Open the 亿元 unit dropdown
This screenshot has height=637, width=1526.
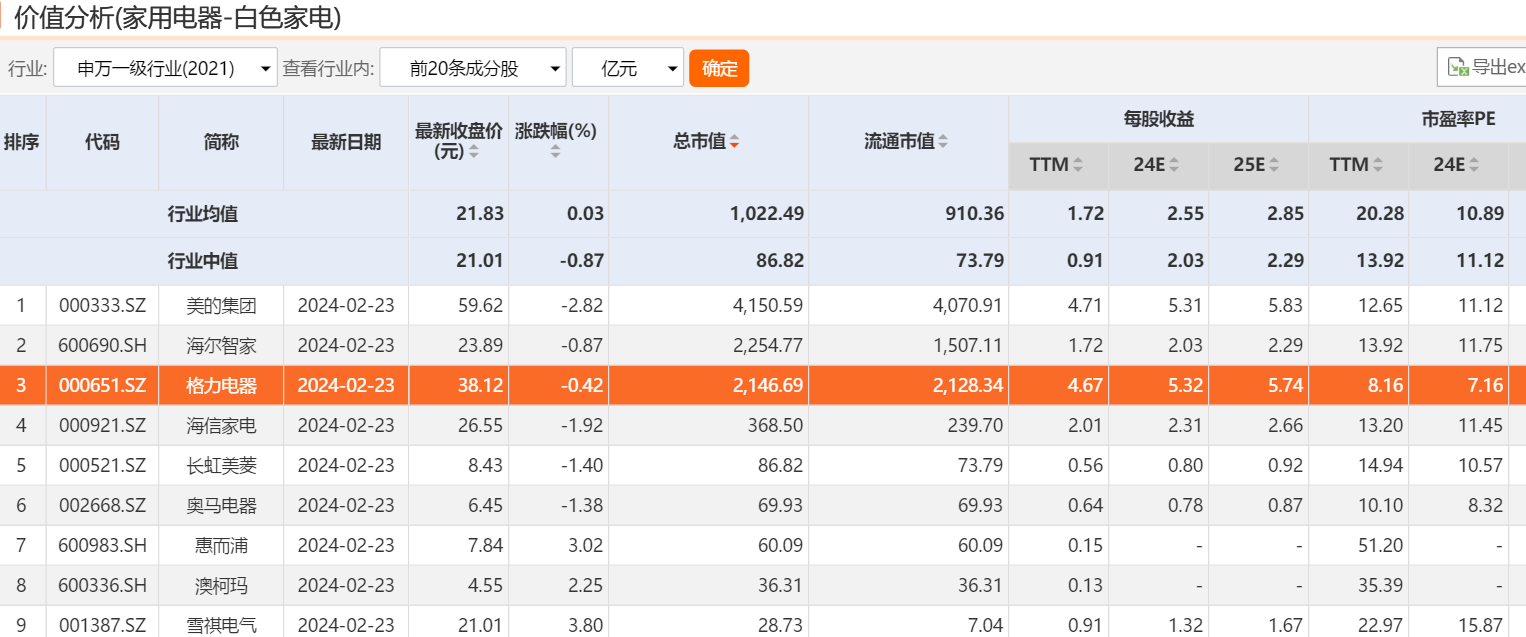click(628, 68)
